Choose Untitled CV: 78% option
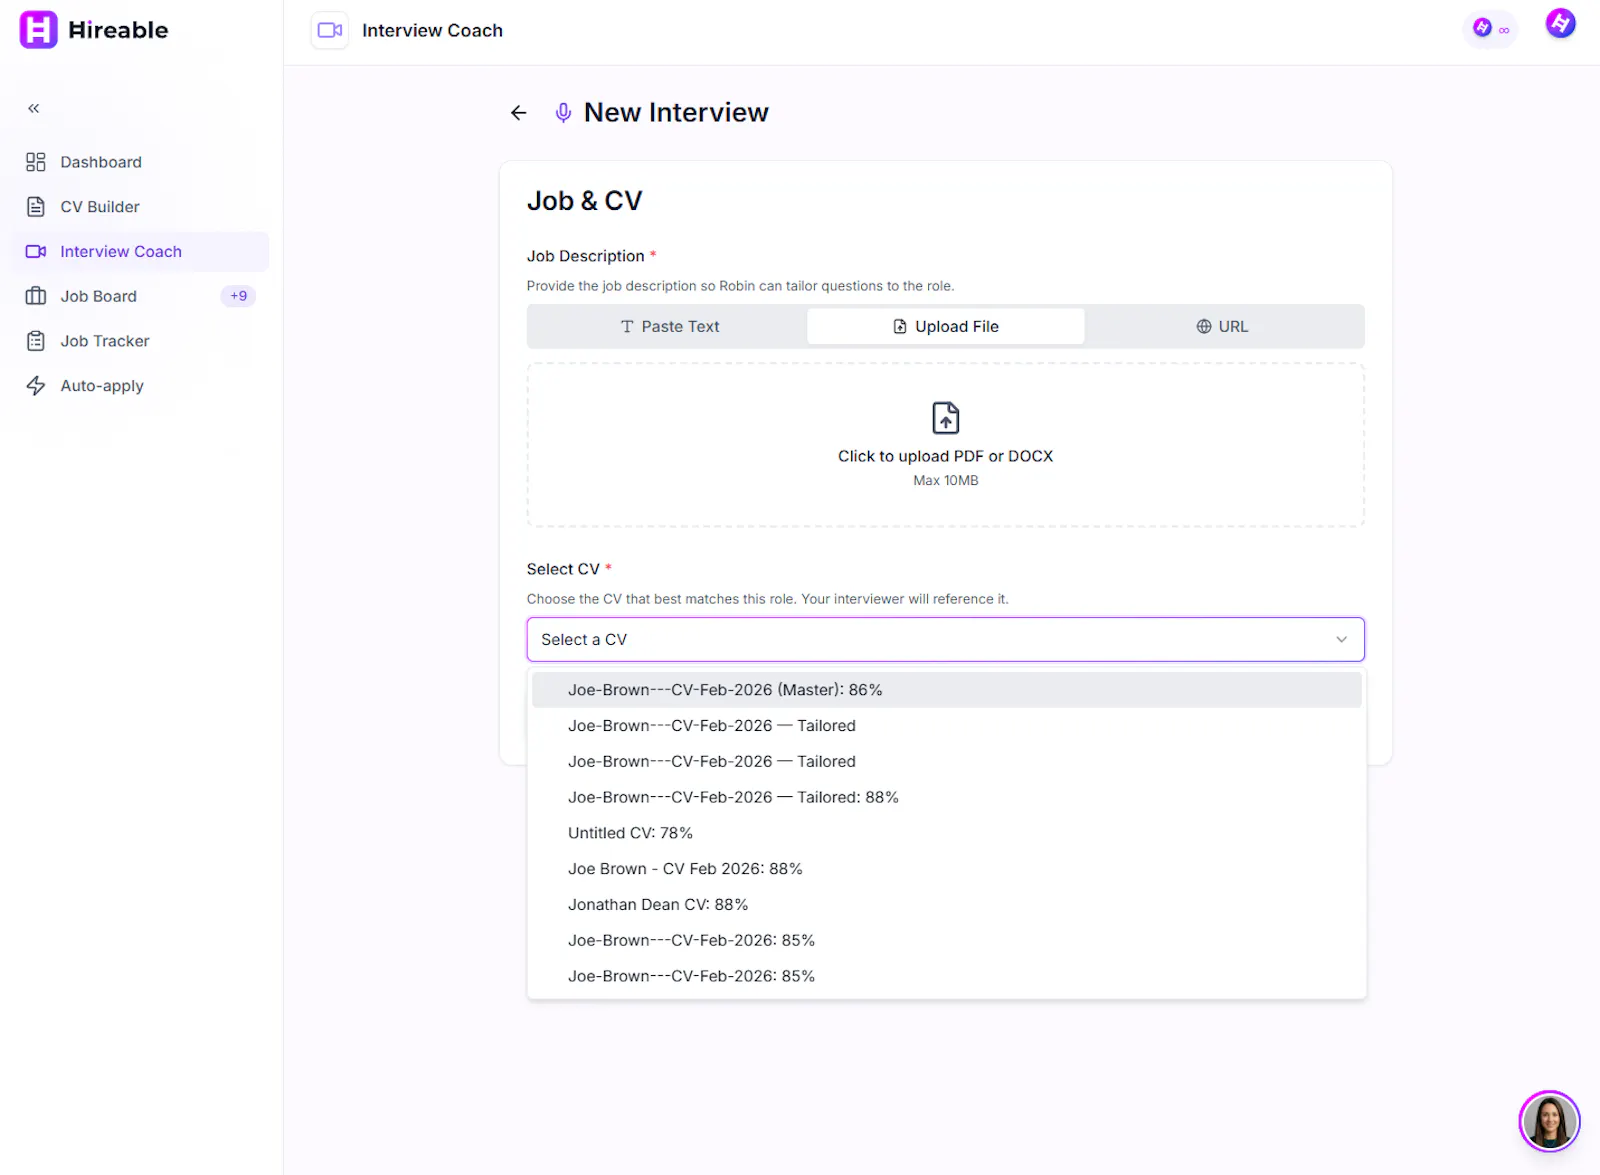Screen dimensions: 1600x1175 [x=946, y=833]
